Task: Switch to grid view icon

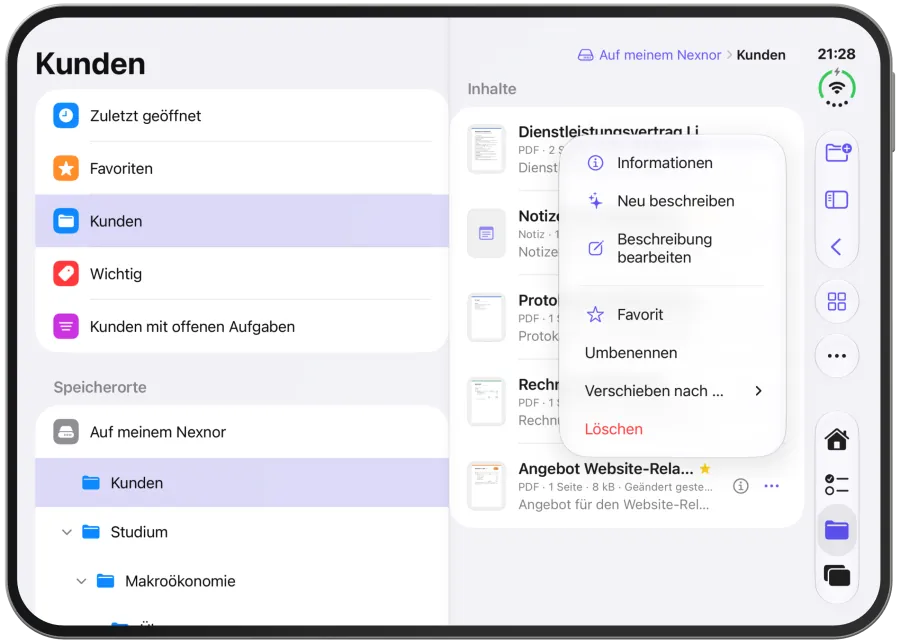Action: (837, 301)
